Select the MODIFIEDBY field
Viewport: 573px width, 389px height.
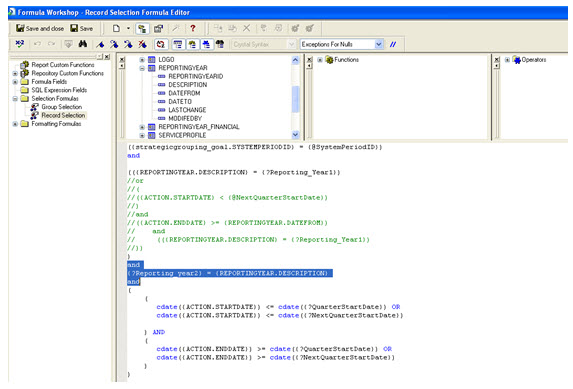(185, 118)
